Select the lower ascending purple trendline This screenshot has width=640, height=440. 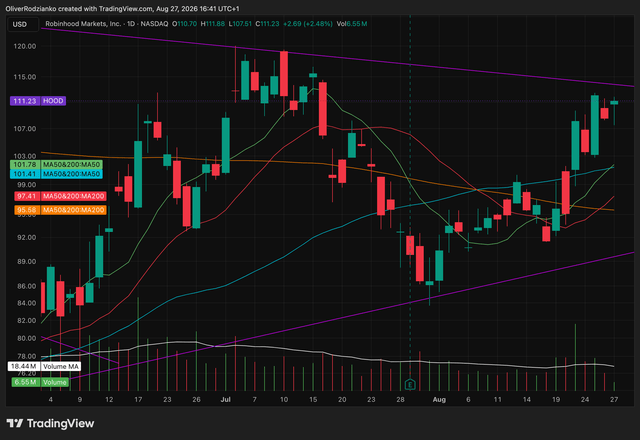(351, 316)
